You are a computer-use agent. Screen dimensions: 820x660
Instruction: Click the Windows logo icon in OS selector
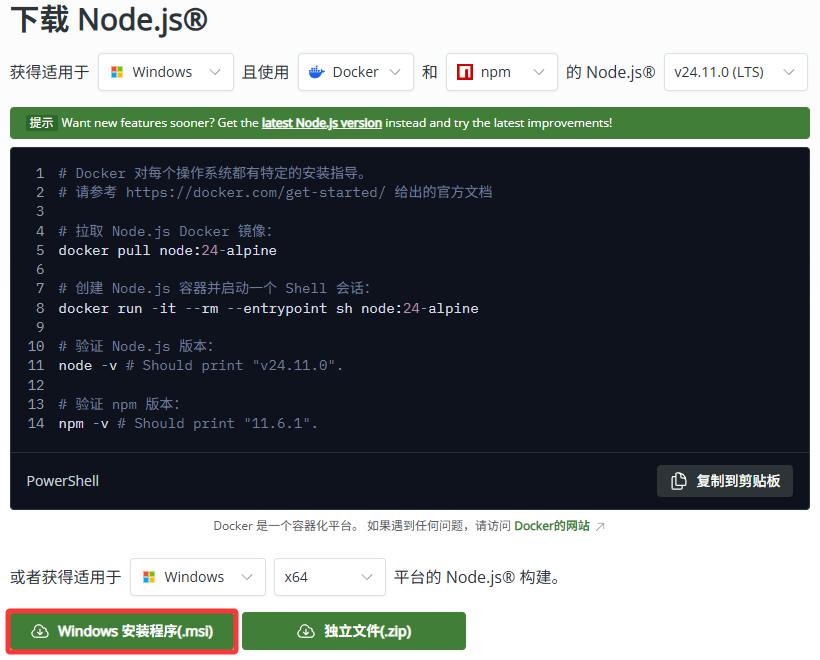point(117,72)
